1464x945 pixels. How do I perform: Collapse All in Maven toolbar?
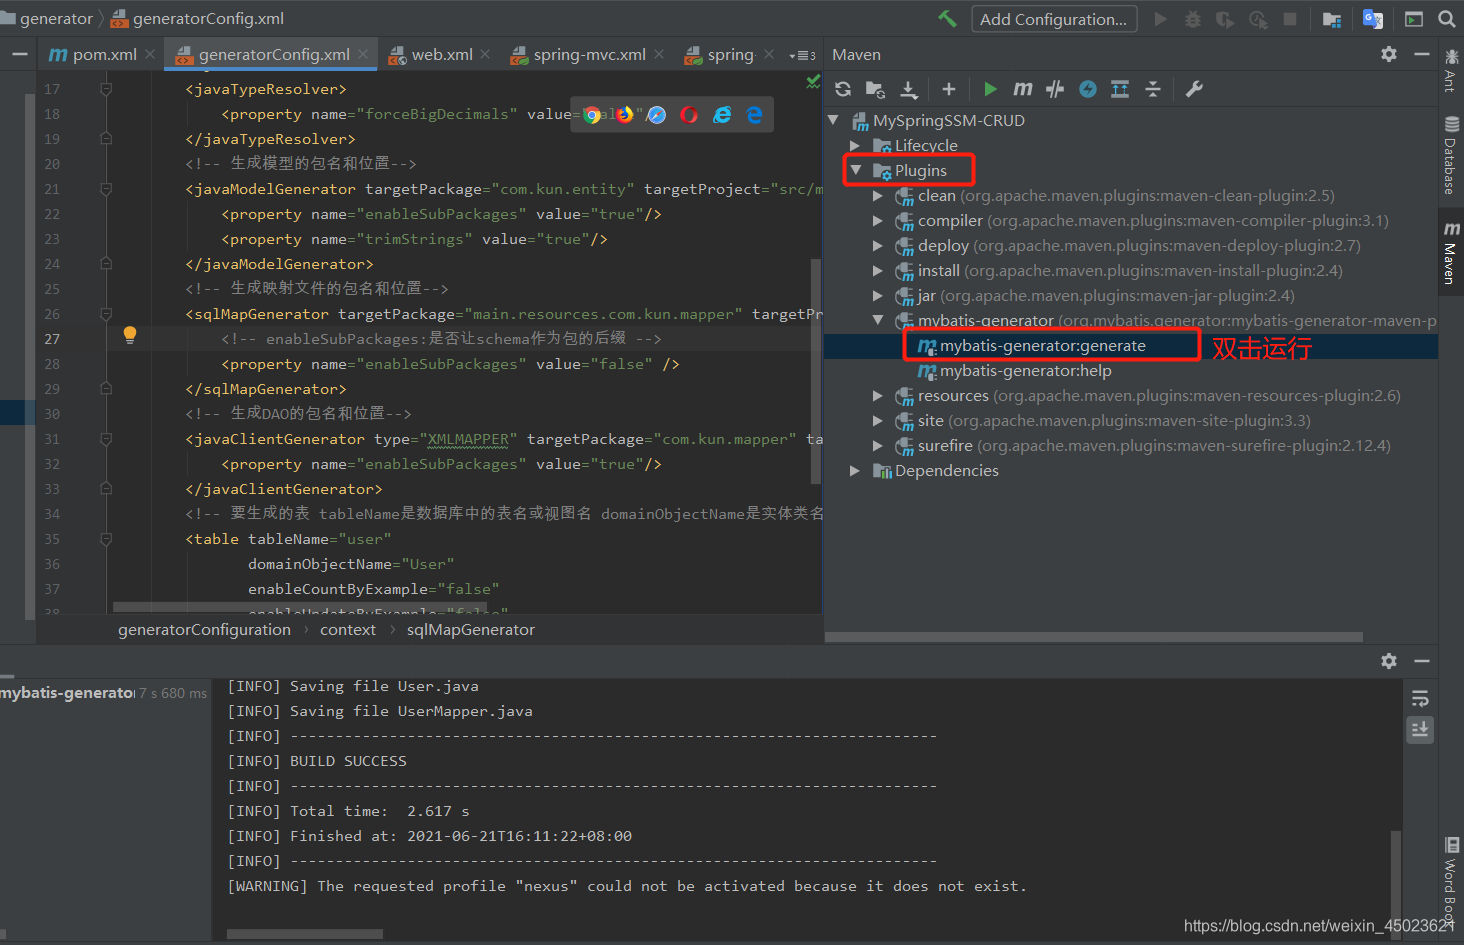coord(1153,89)
